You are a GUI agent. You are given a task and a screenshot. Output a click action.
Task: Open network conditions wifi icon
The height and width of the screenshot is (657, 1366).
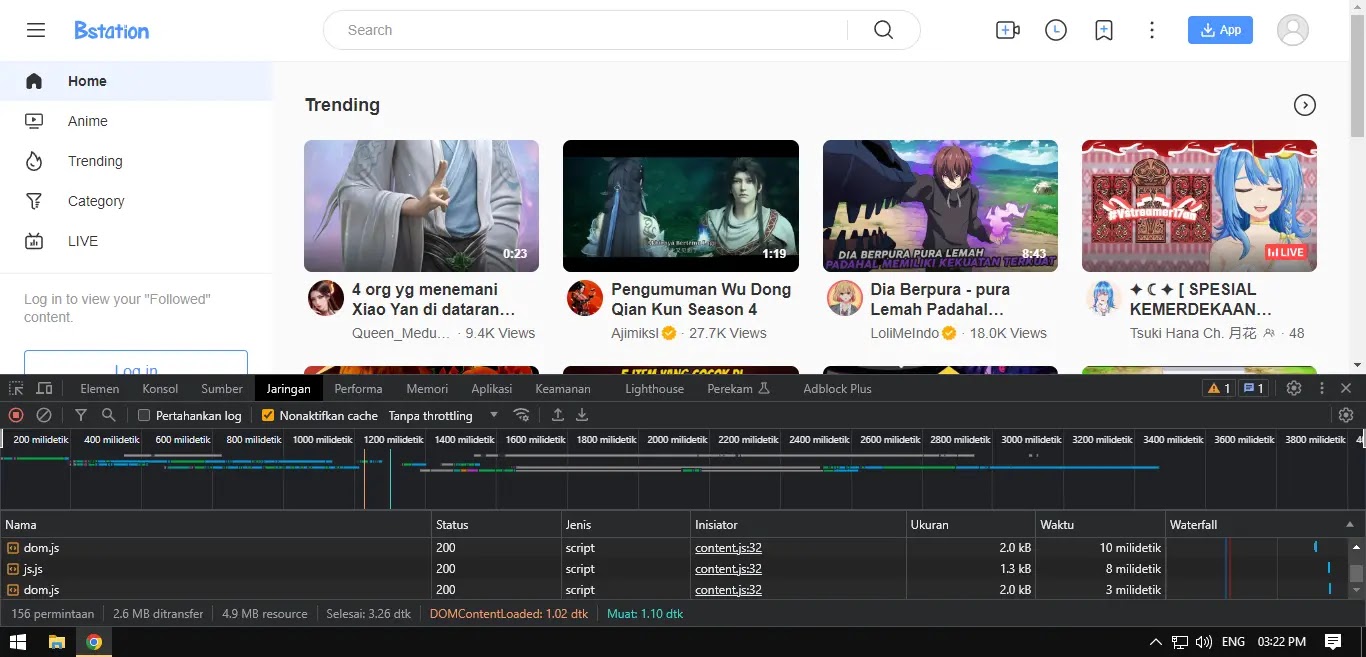pyautogui.click(x=521, y=415)
